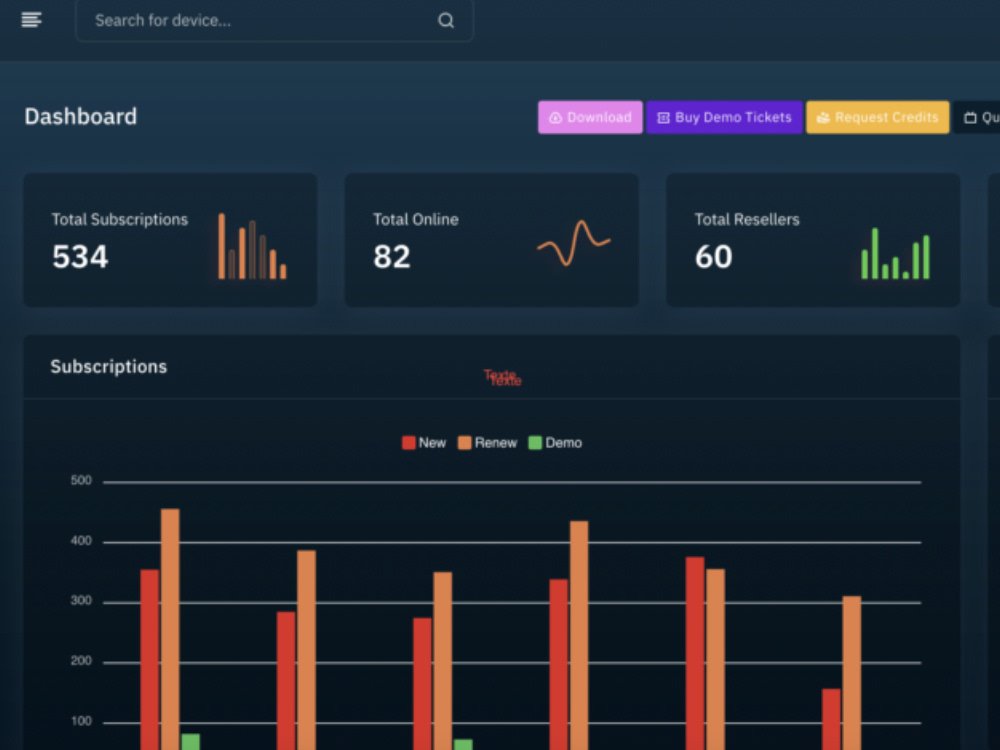Screen dimensions: 1000x750
Task: Click the Download button
Action: click(x=590, y=117)
